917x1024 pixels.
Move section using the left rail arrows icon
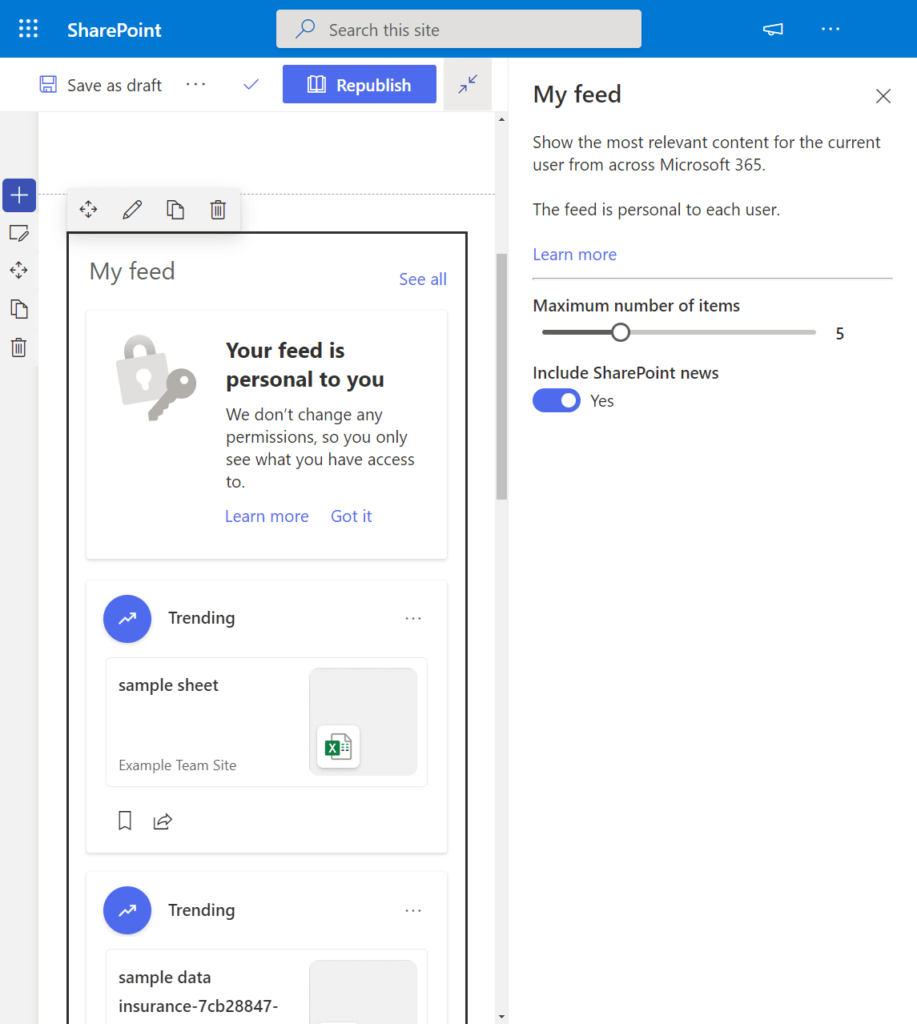tap(19, 270)
